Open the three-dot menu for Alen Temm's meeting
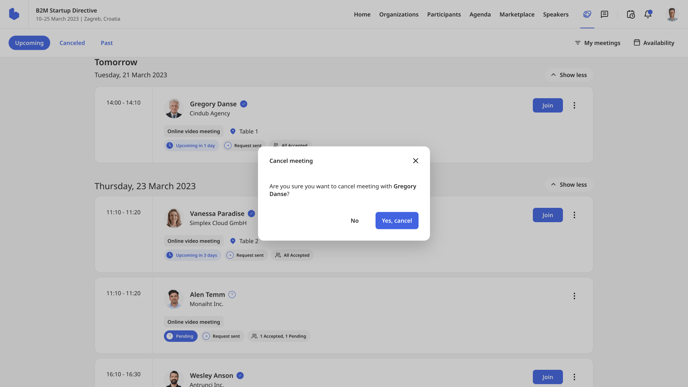Viewport: 688px width, 387px height. tap(574, 296)
